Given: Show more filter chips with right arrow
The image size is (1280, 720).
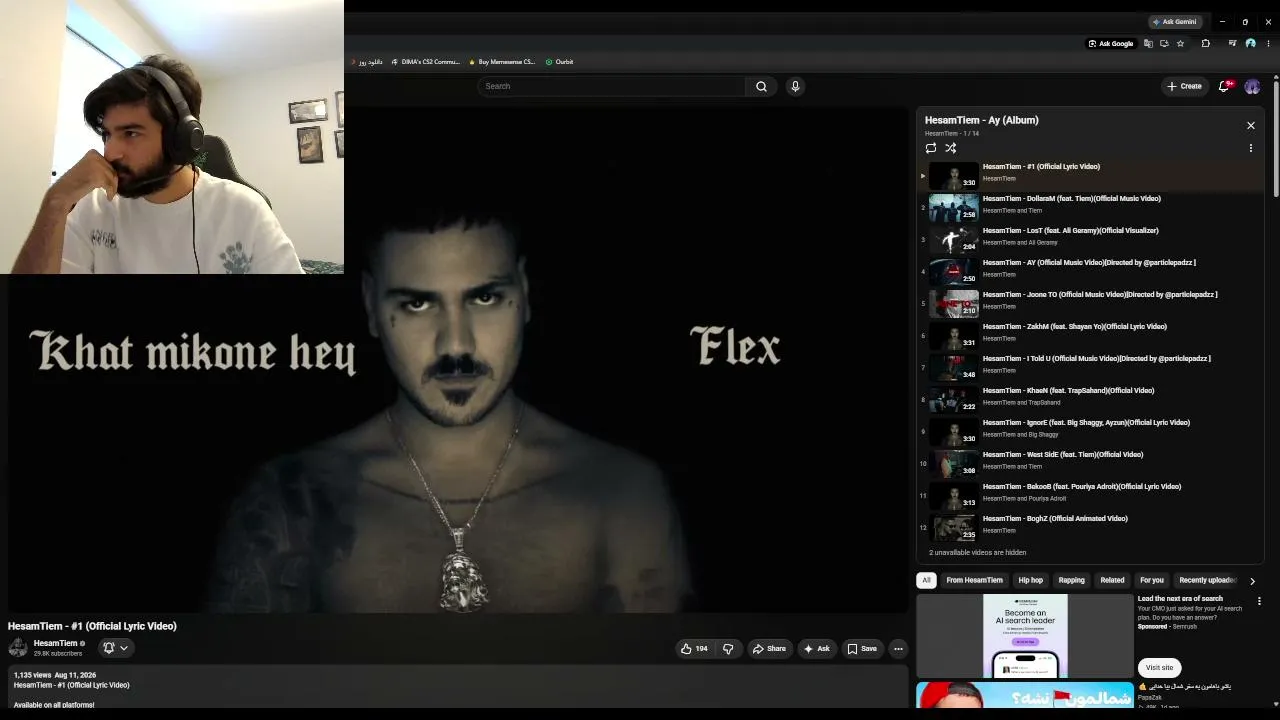Looking at the screenshot, I should pos(1252,581).
